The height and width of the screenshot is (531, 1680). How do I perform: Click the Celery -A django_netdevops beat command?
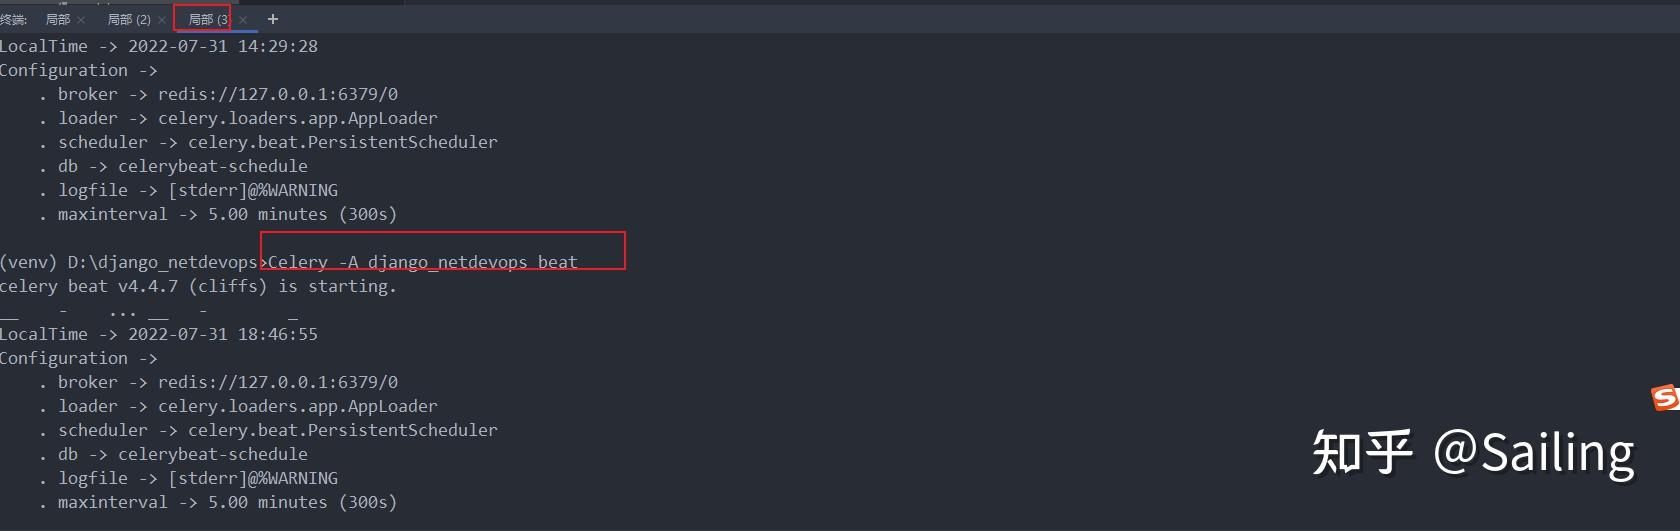coord(423,262)
